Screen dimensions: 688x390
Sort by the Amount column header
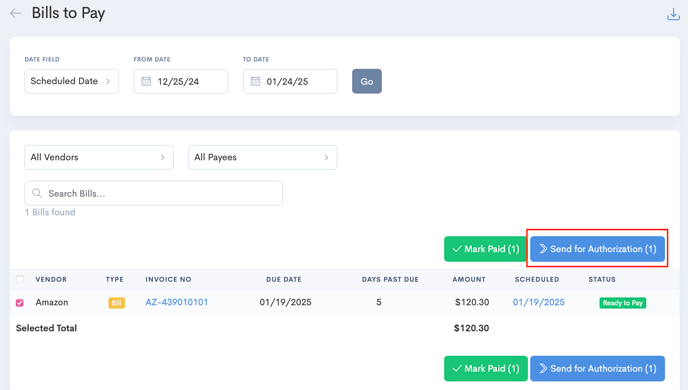pos(469,279)
